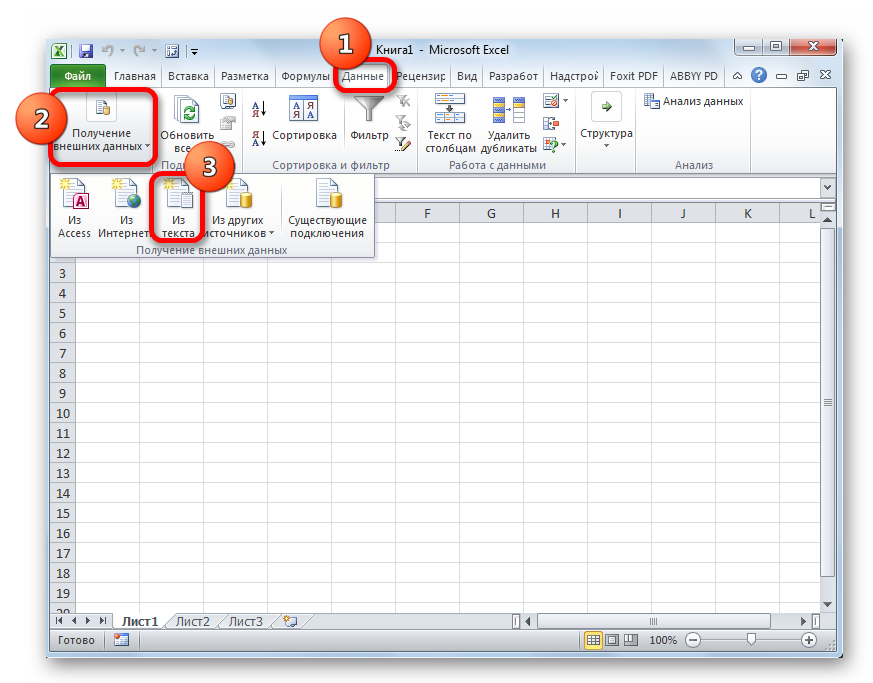The image size is (873, 683).
Task: Click the insert new worksheet icon
Action: tap(290, 621)
